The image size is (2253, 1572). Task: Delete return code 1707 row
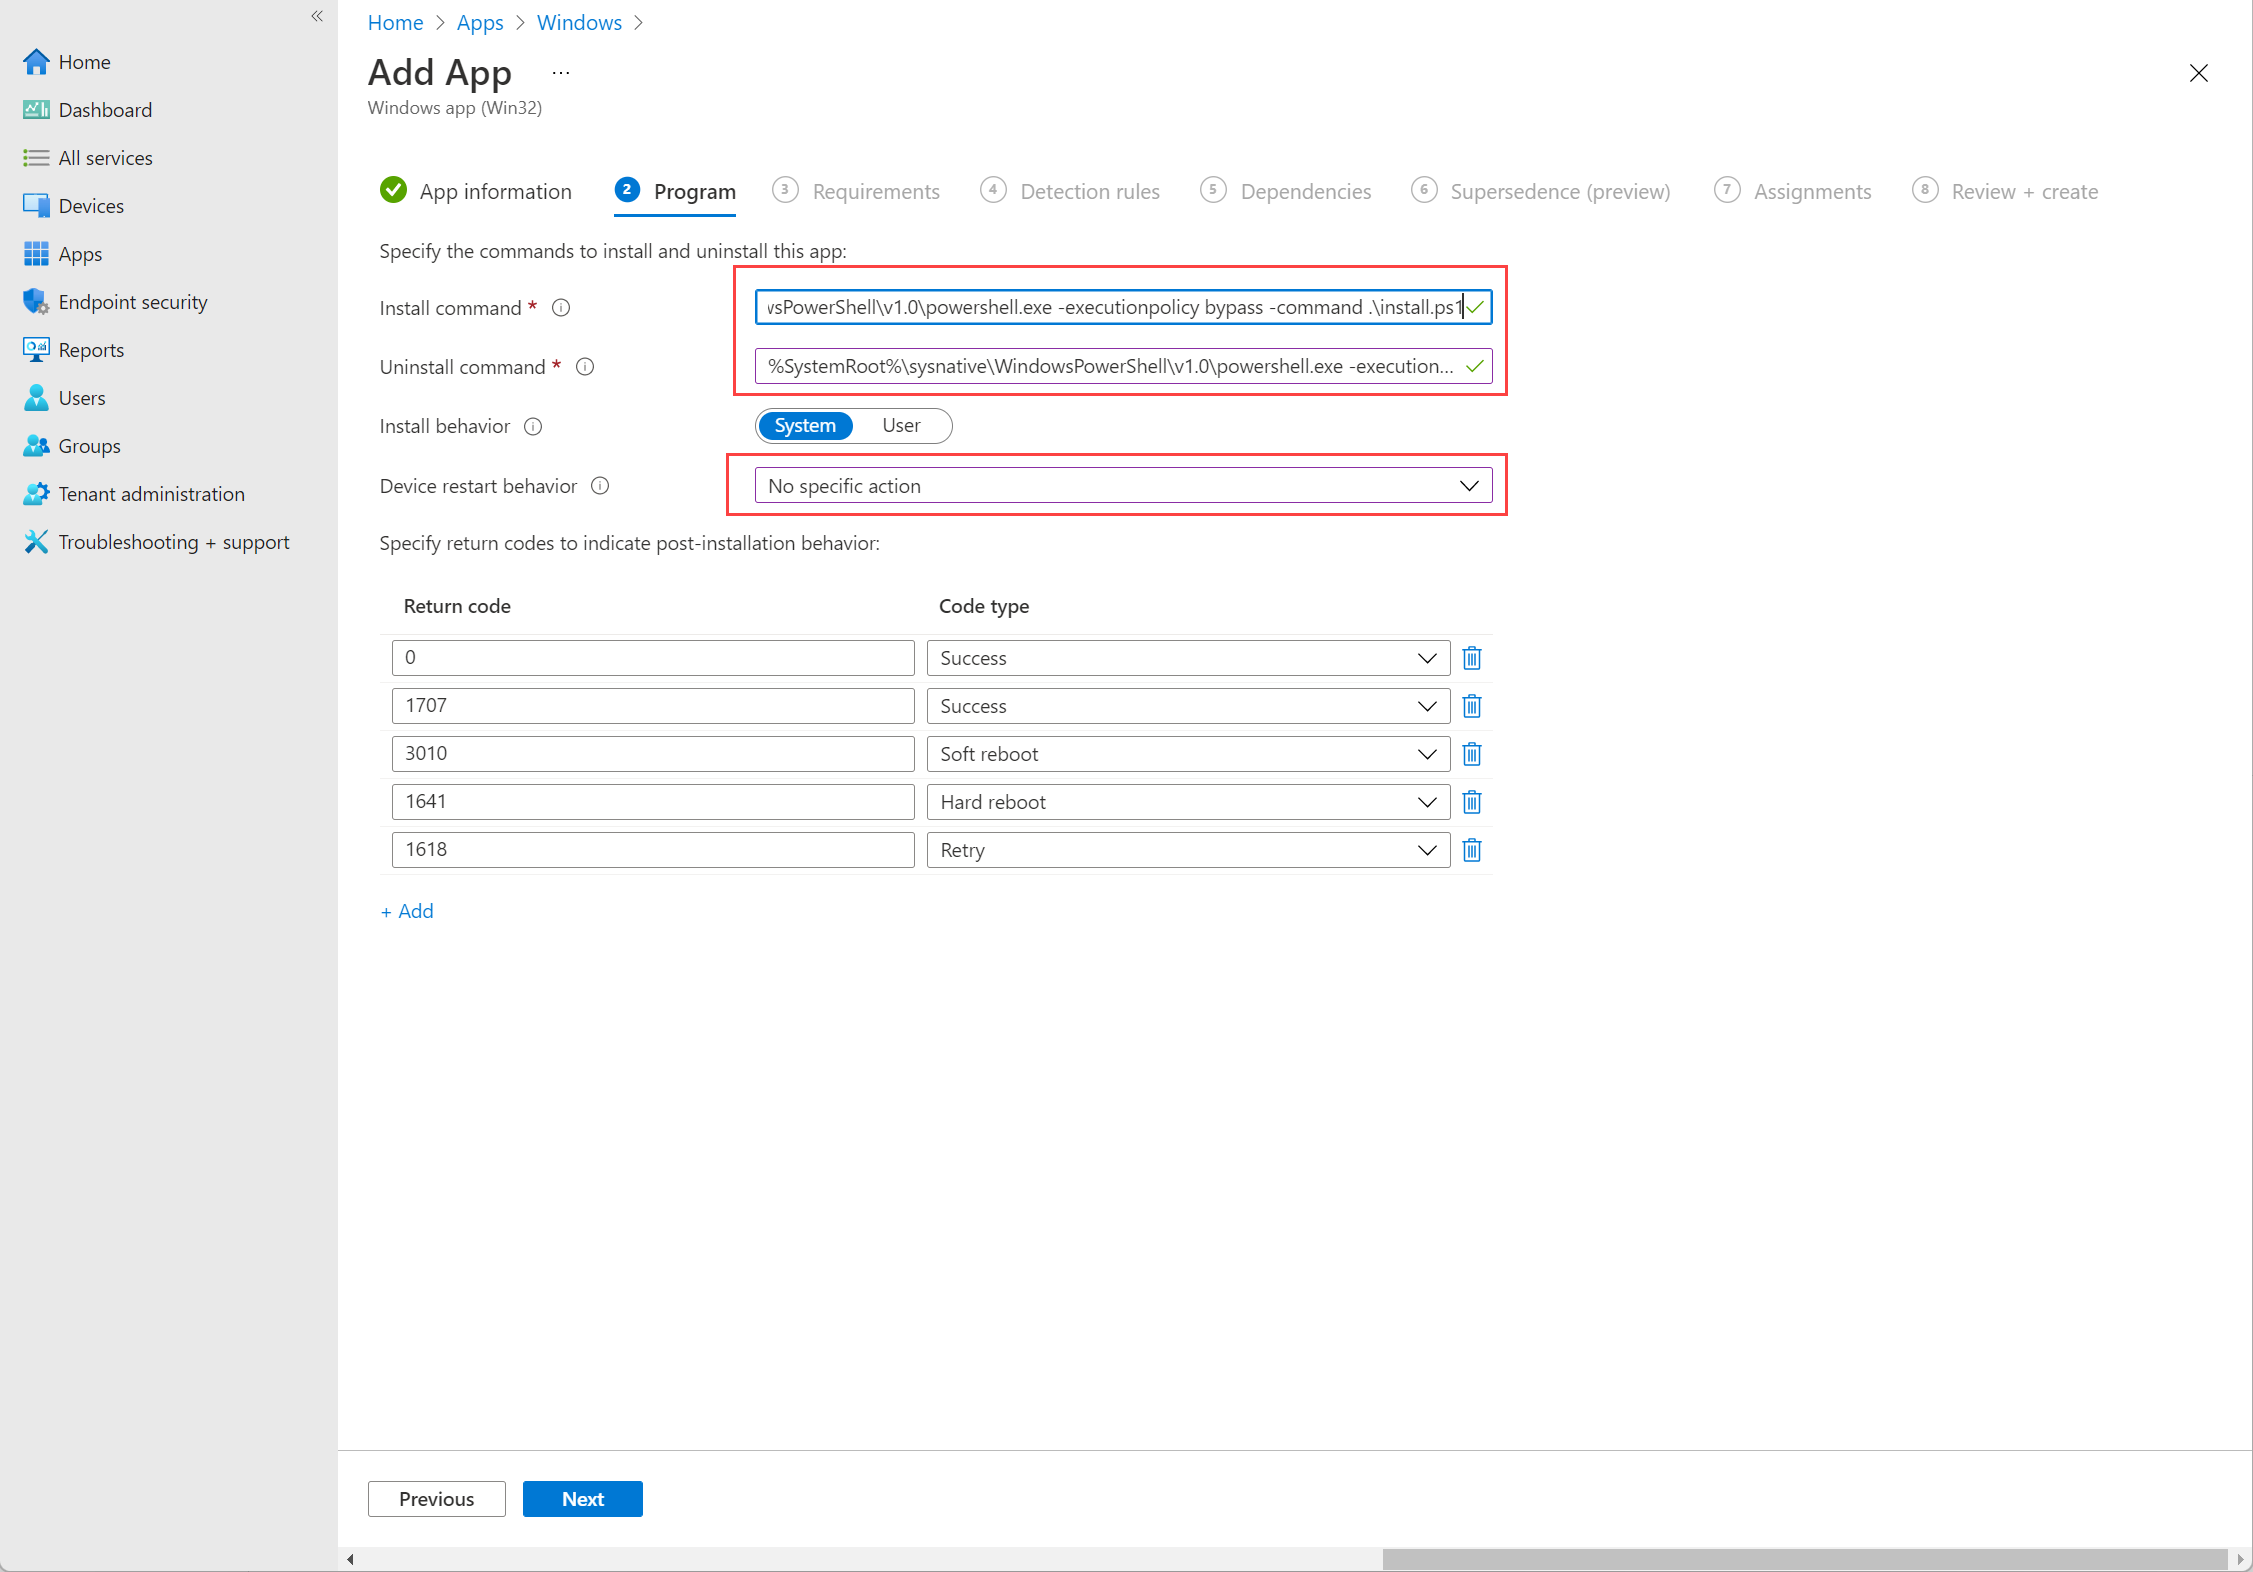point(1472,706)
